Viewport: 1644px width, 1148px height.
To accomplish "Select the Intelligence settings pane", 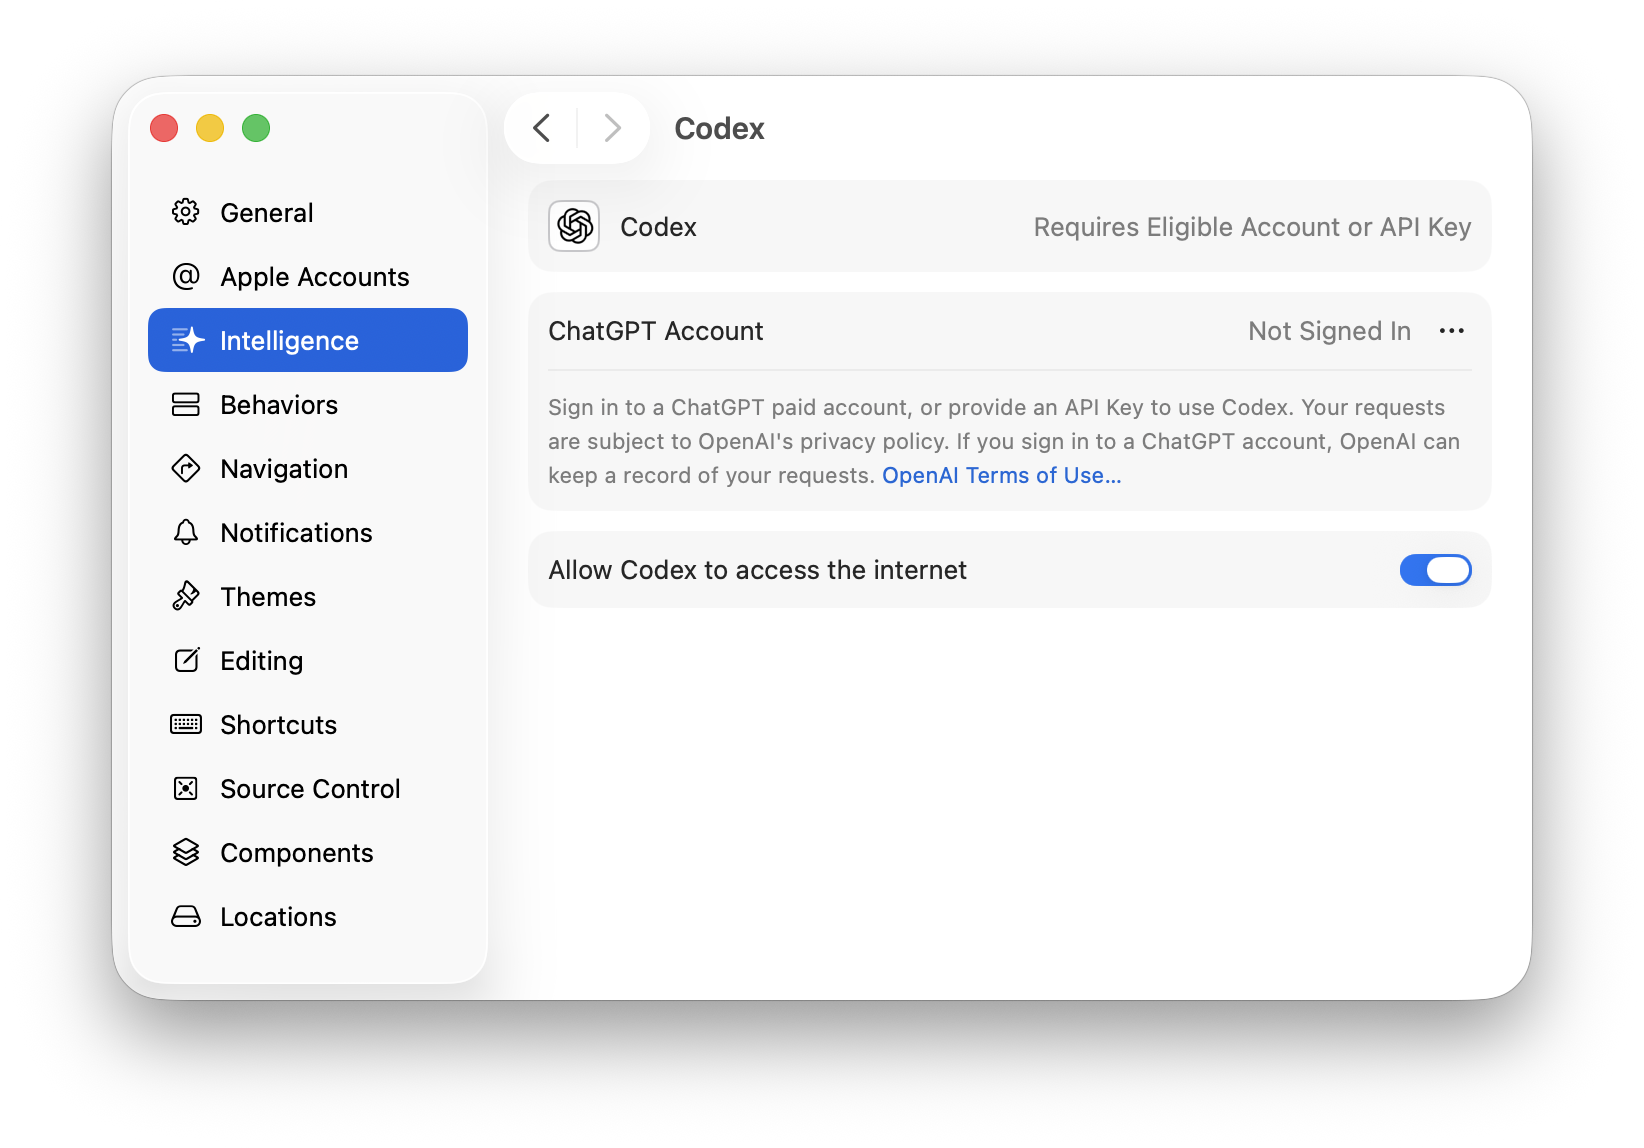I will (x=308, y=340).
